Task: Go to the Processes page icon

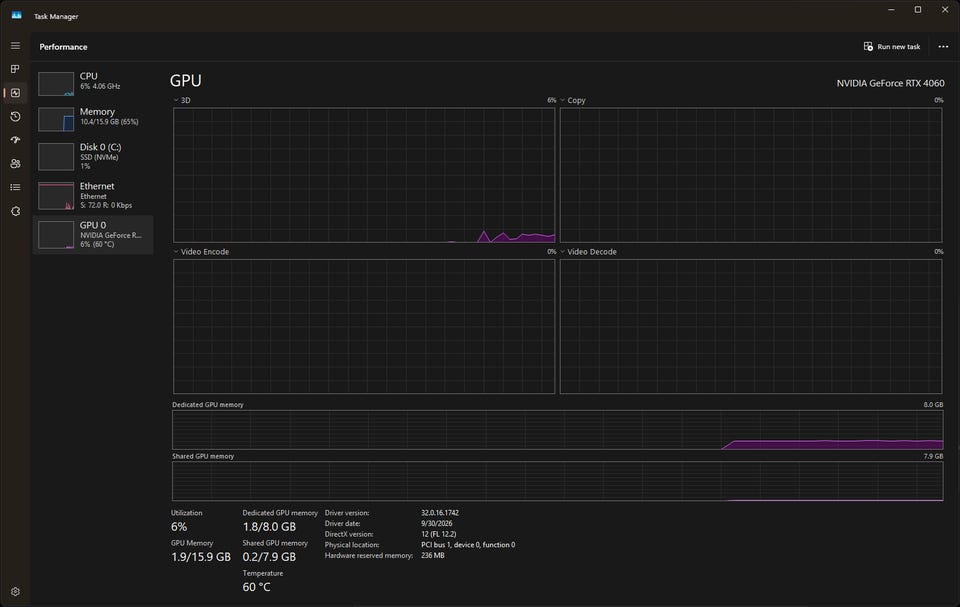Action: tap(15, 69)
